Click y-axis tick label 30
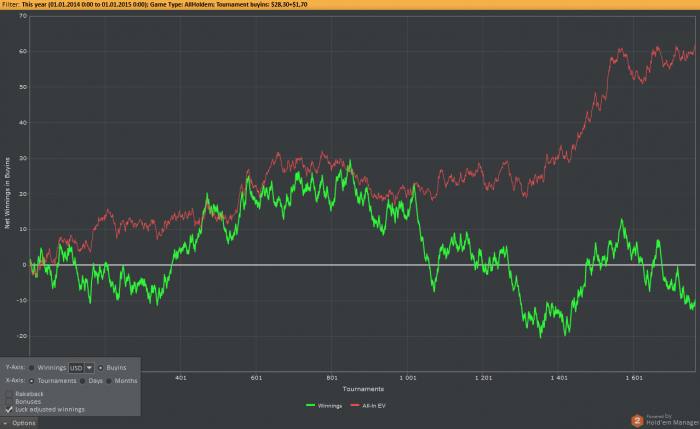Image resolution: width=700 pixels, height=429 pixels. (23, 158)
